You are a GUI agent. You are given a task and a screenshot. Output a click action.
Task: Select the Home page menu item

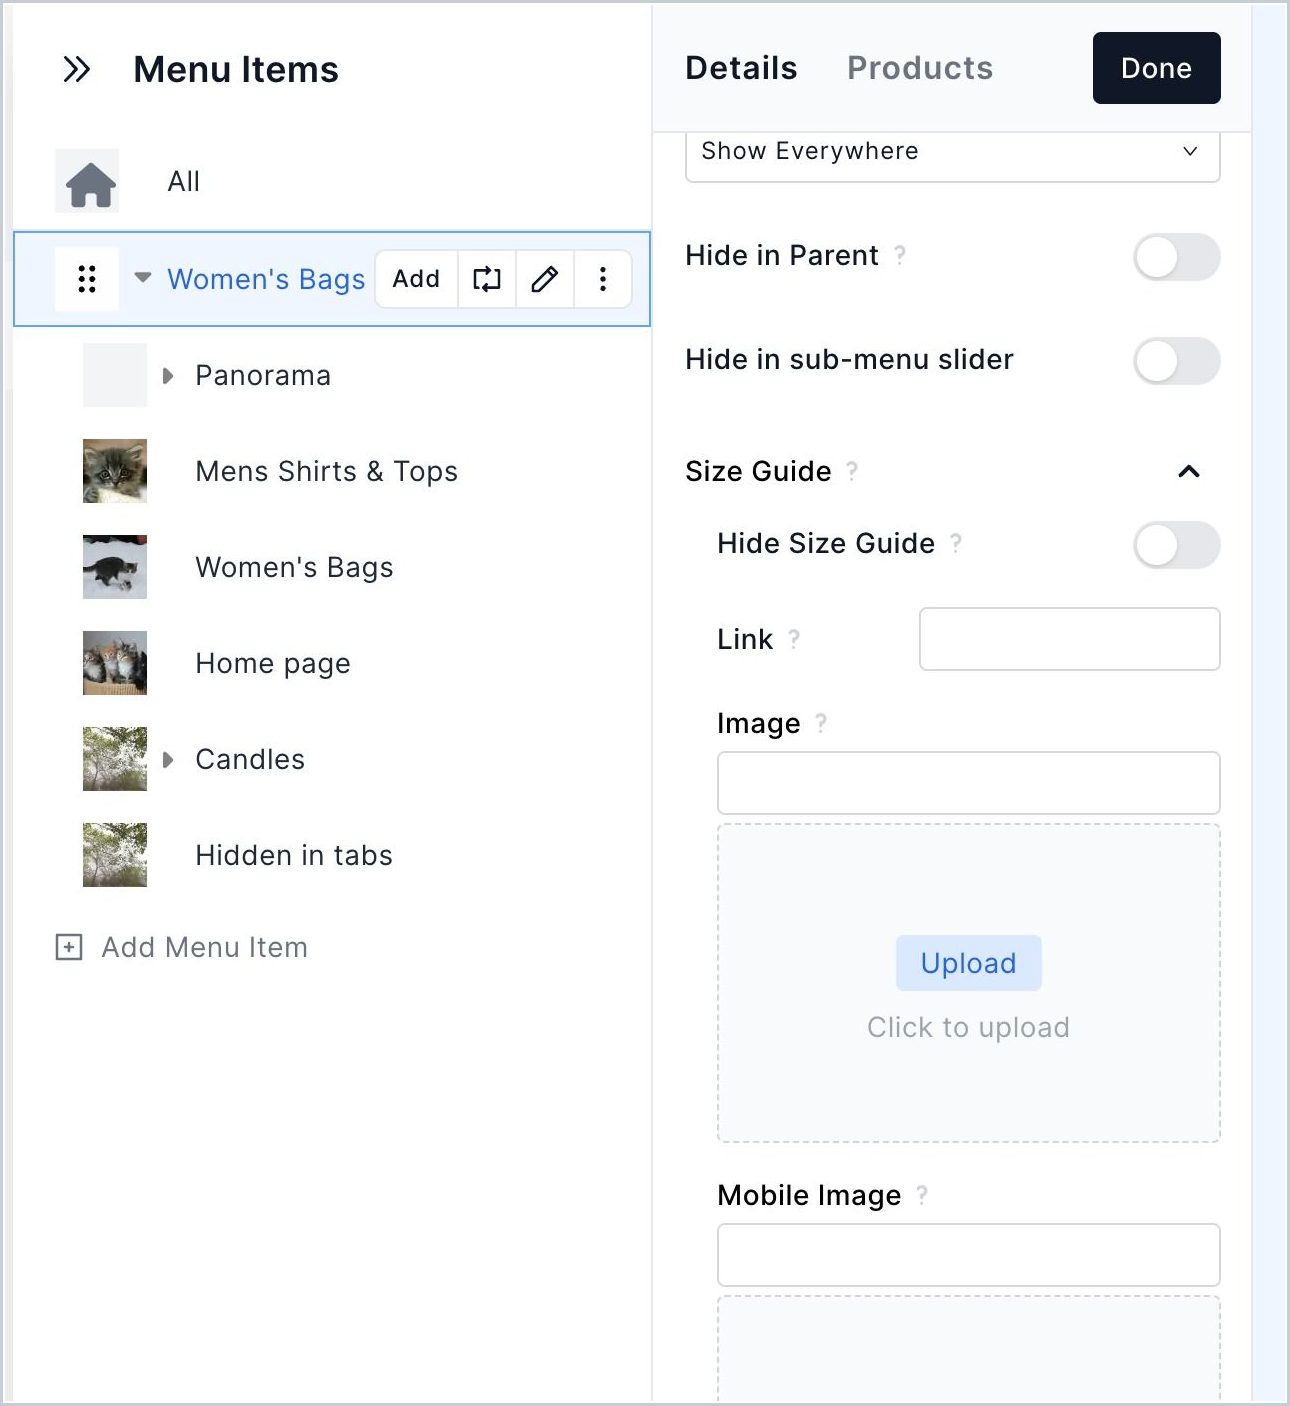pyautogui.click(x=273, y=663)
